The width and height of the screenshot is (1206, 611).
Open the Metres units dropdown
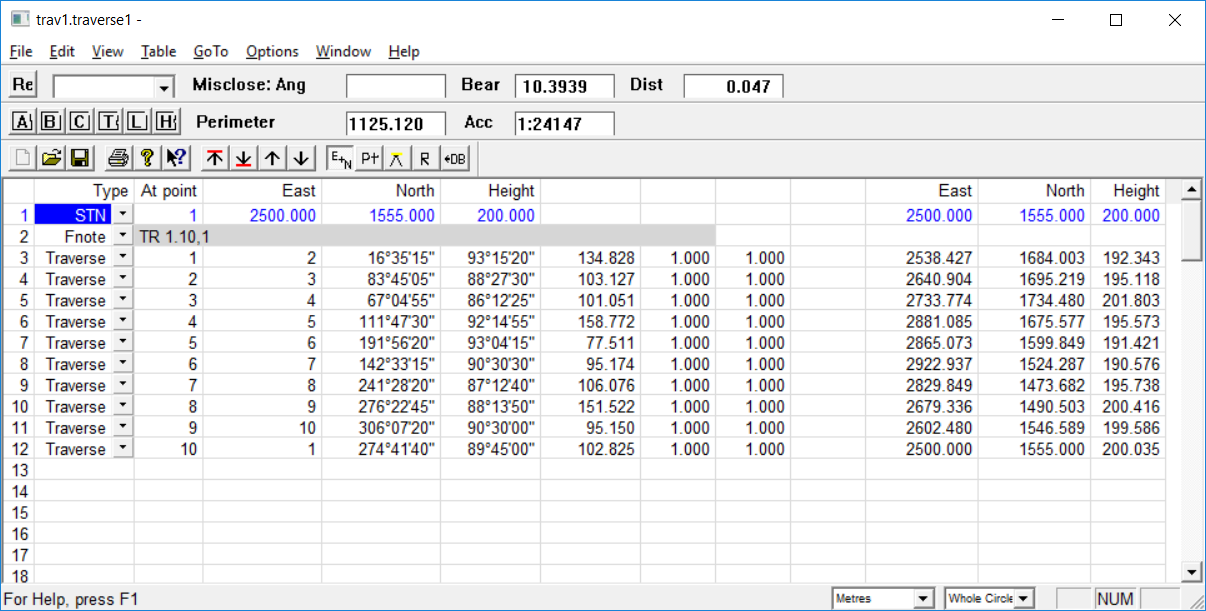[923, 599]
